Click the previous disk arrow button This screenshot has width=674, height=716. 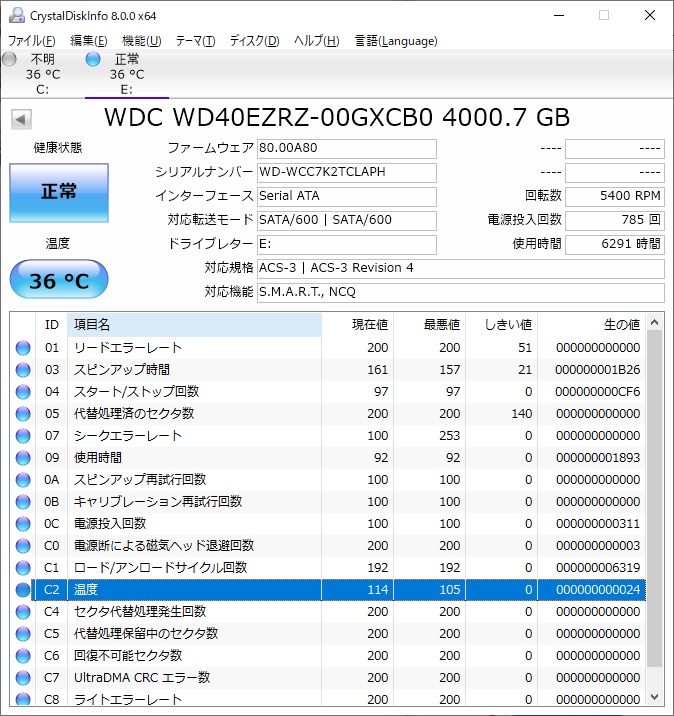[x=21, y=119]
